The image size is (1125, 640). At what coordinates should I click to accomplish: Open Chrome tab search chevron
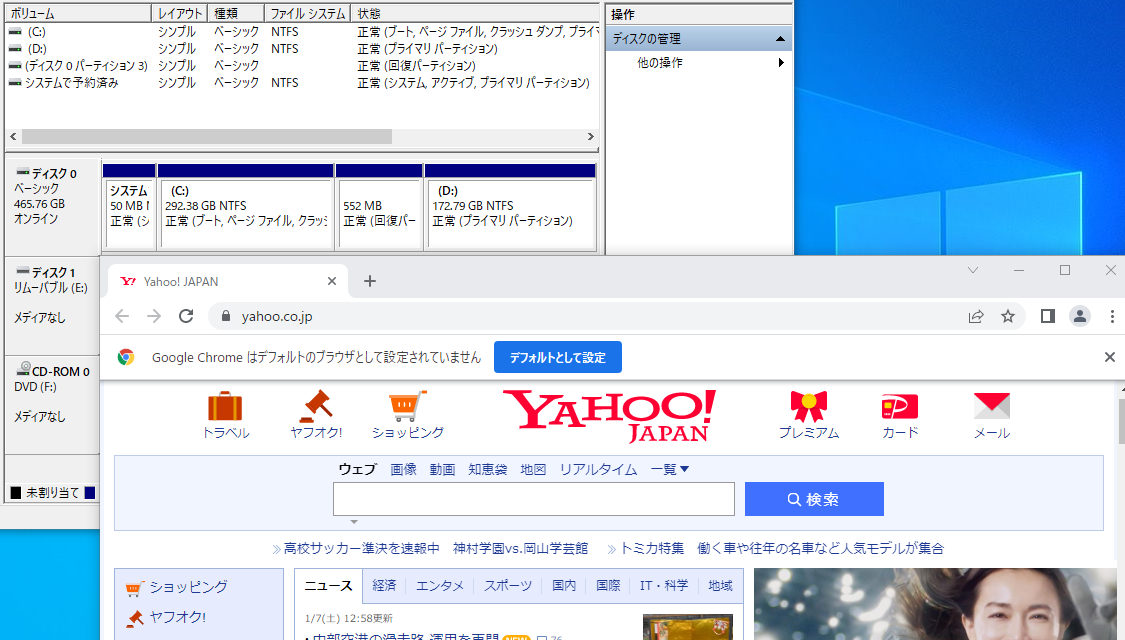coord(973,270)
